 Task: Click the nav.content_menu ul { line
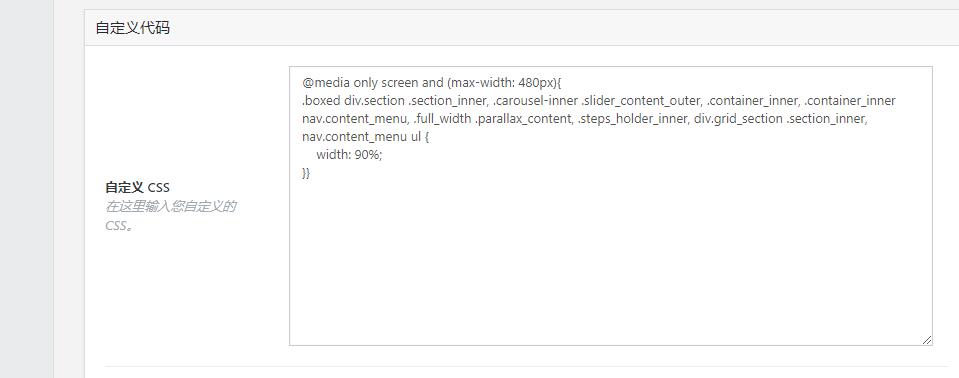[x=366, y=137]
